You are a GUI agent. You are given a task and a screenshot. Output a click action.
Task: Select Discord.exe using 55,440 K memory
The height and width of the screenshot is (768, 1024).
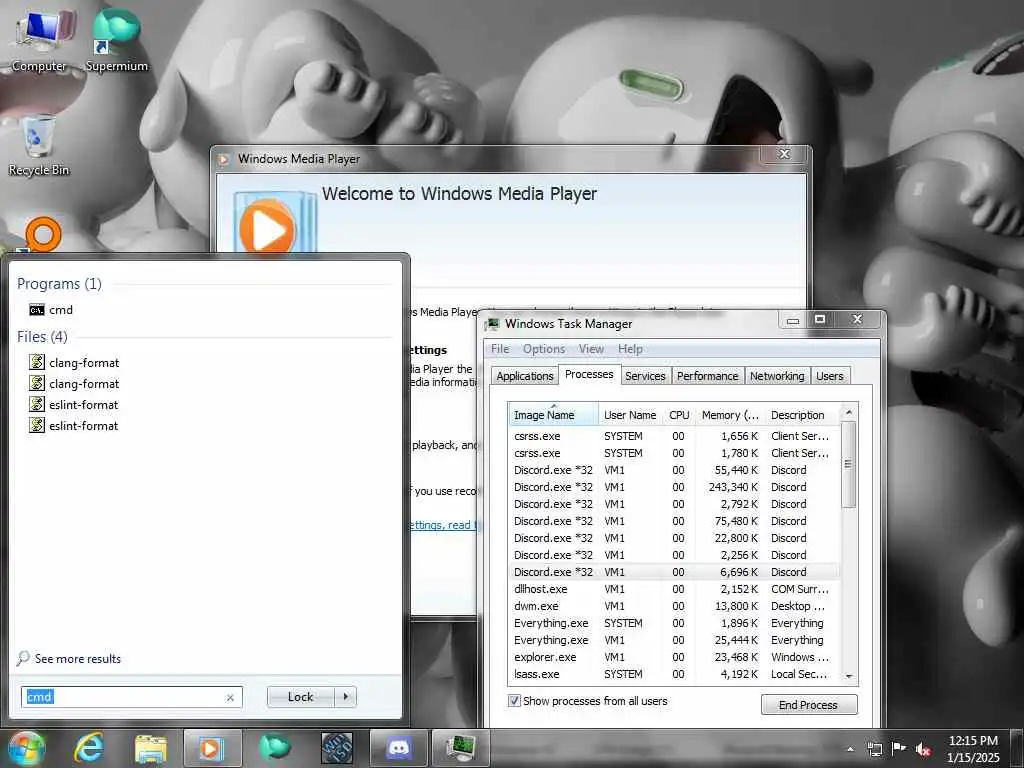pyautogui.click(x=675, y=470)
